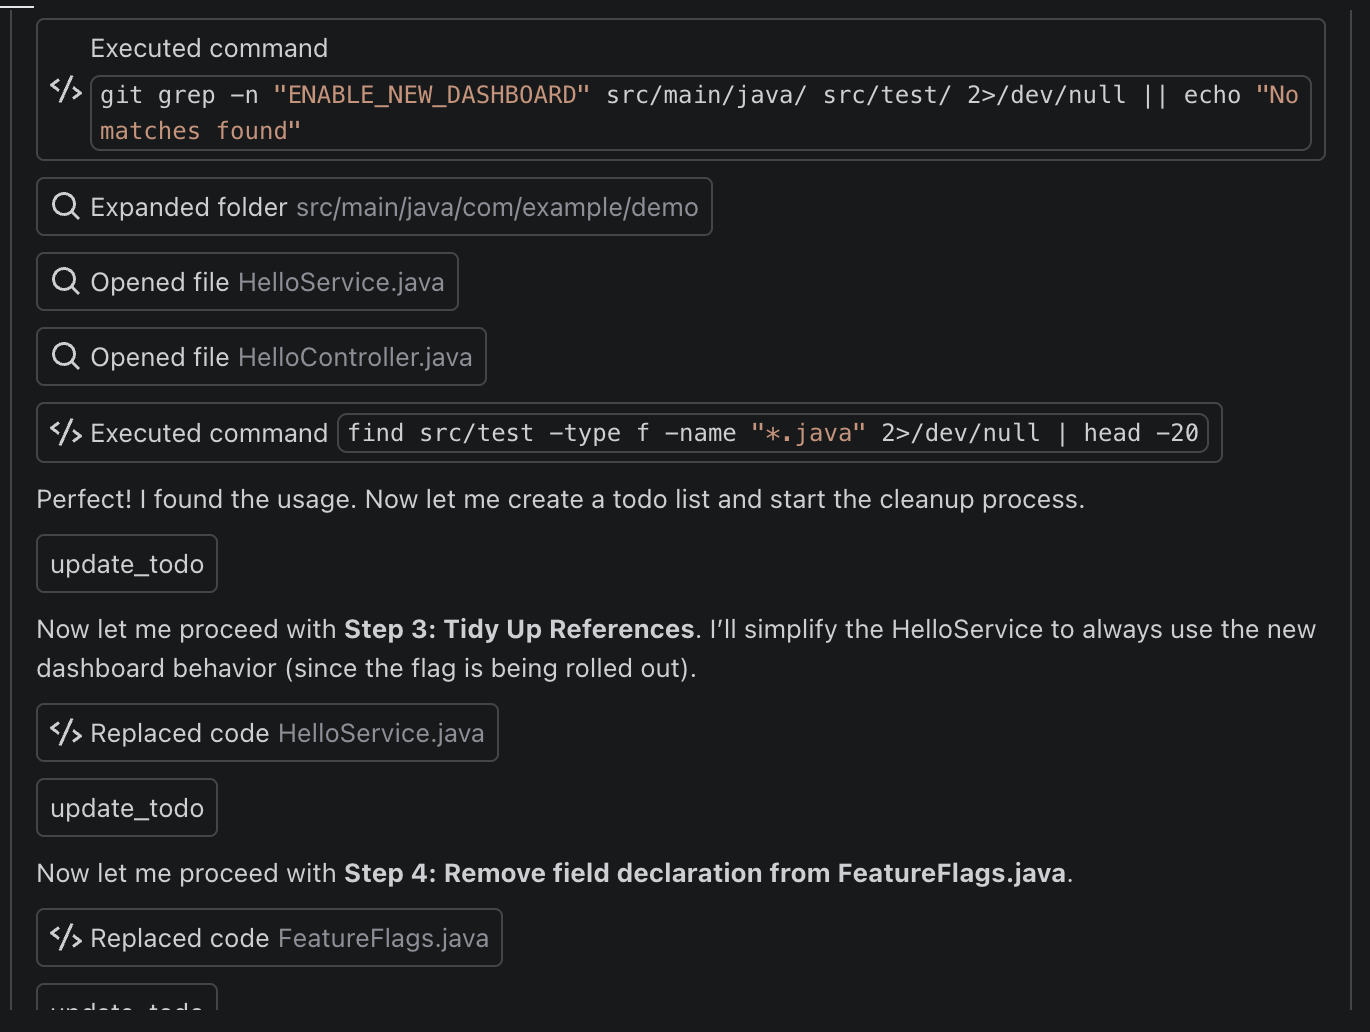Click second update_todo chip below HelloService replacement
The width and height of the screenshot is (1370, 1032).
[127, 808]
